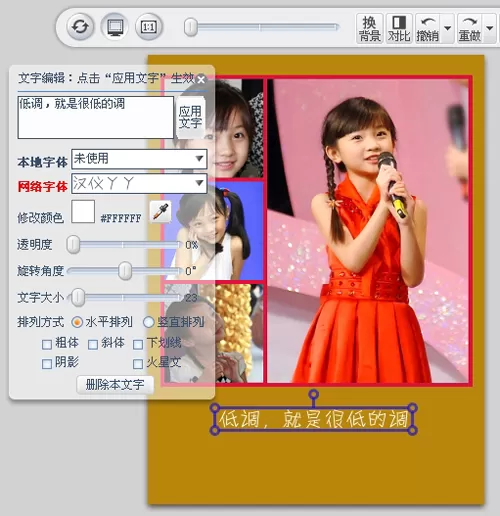Enable the 阴影 shadow checkbox
500x516 pixels.
click(47, 364)
